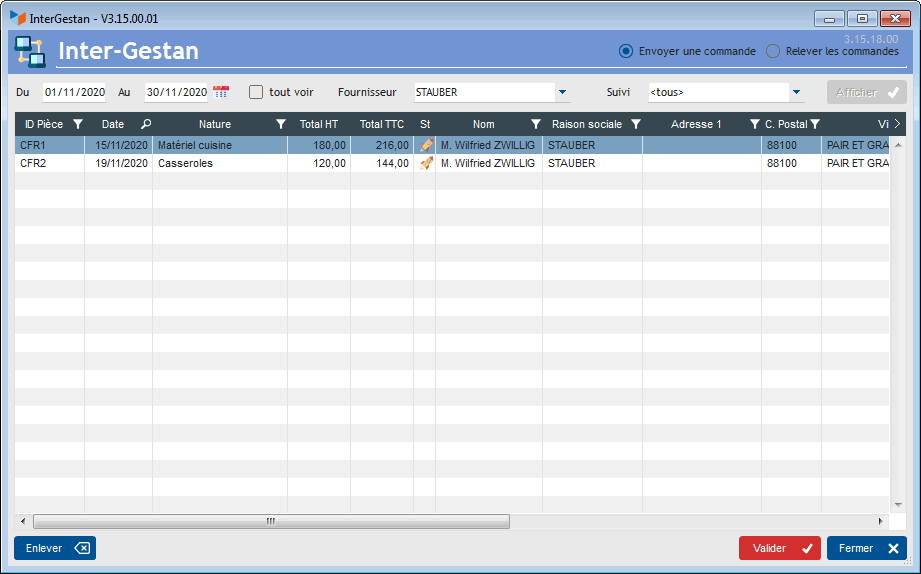
Task: Click the rocket status icon on row CFR1
Action: [x=426, y=145]
